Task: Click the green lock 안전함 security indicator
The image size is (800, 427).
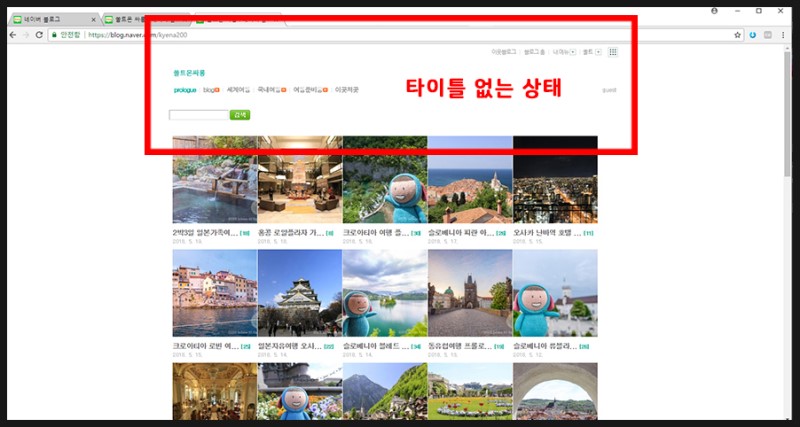Action: tap(66, 35)
